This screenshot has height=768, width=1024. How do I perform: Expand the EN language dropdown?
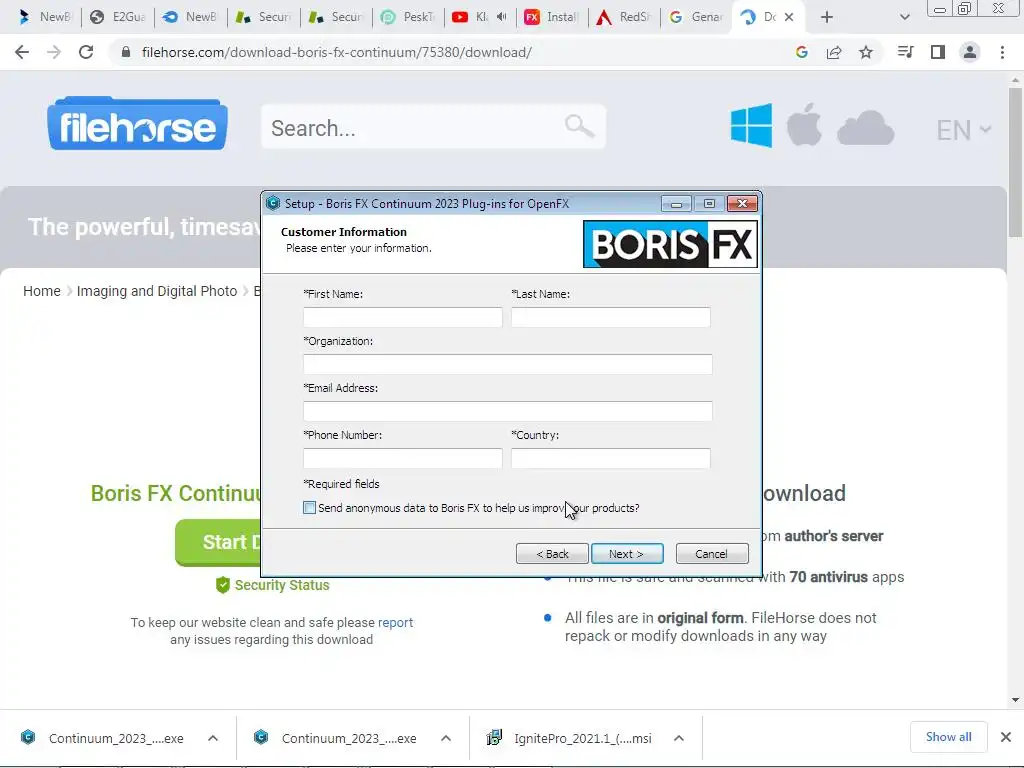[964, 130]
